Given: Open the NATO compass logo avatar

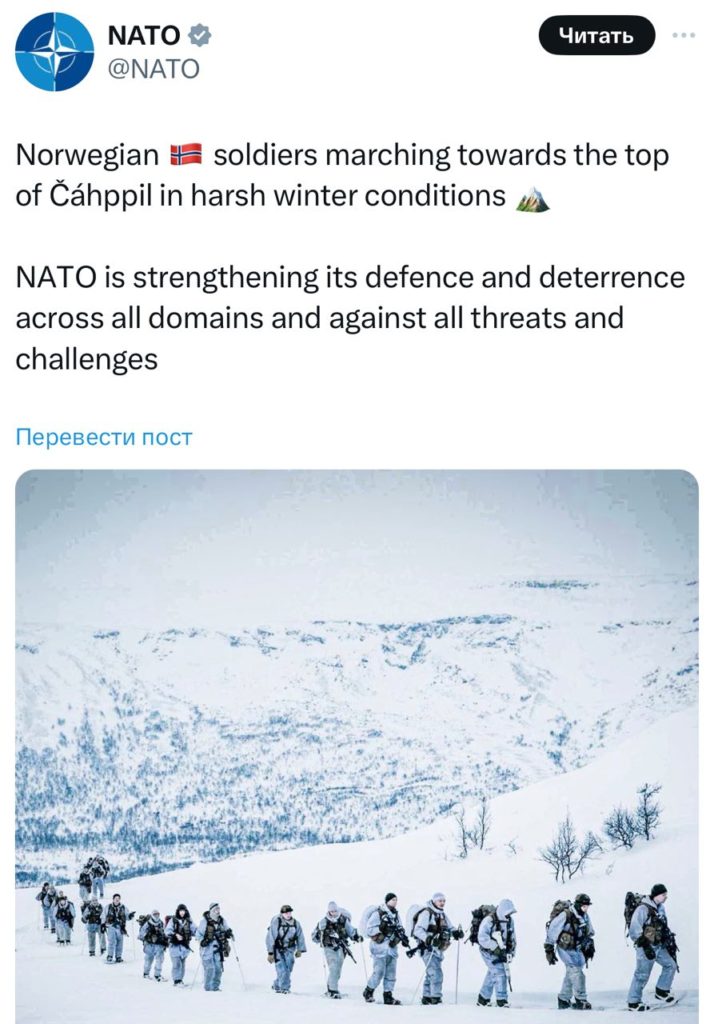Looking at the screenshot, I should click(54, 52).
